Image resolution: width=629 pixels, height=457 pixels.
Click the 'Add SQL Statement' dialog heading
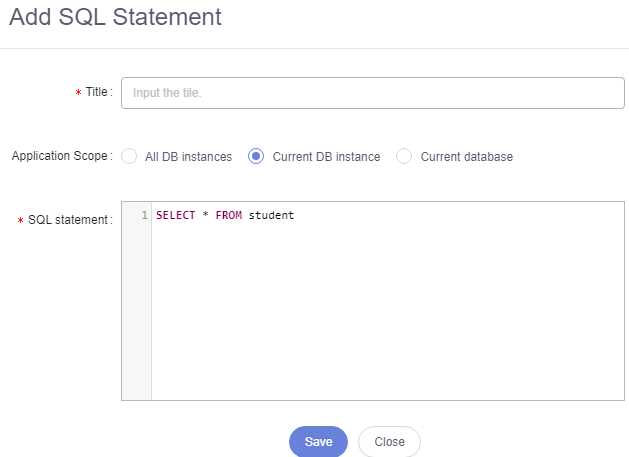tap(116, 17)
